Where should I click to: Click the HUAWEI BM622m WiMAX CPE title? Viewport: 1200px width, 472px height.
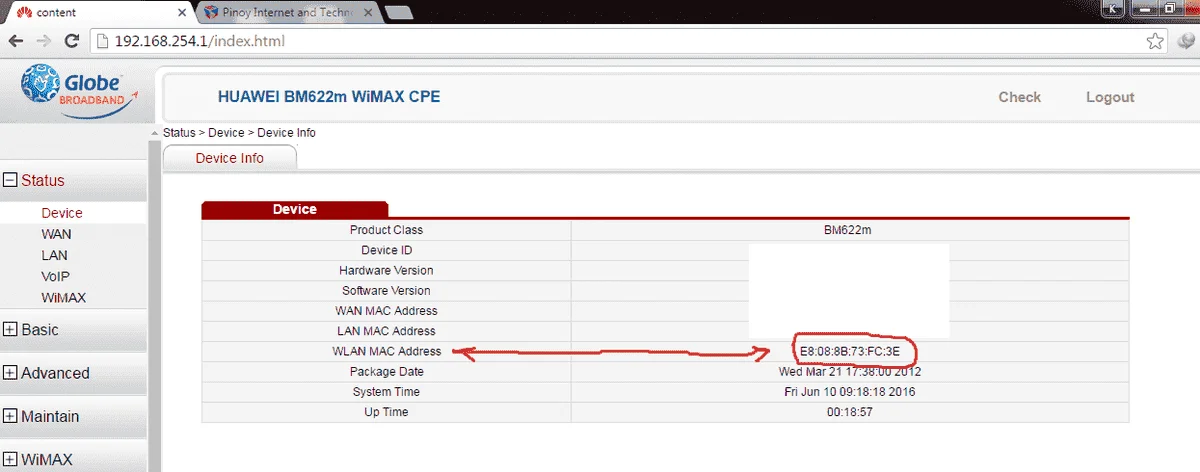(329, 97)
